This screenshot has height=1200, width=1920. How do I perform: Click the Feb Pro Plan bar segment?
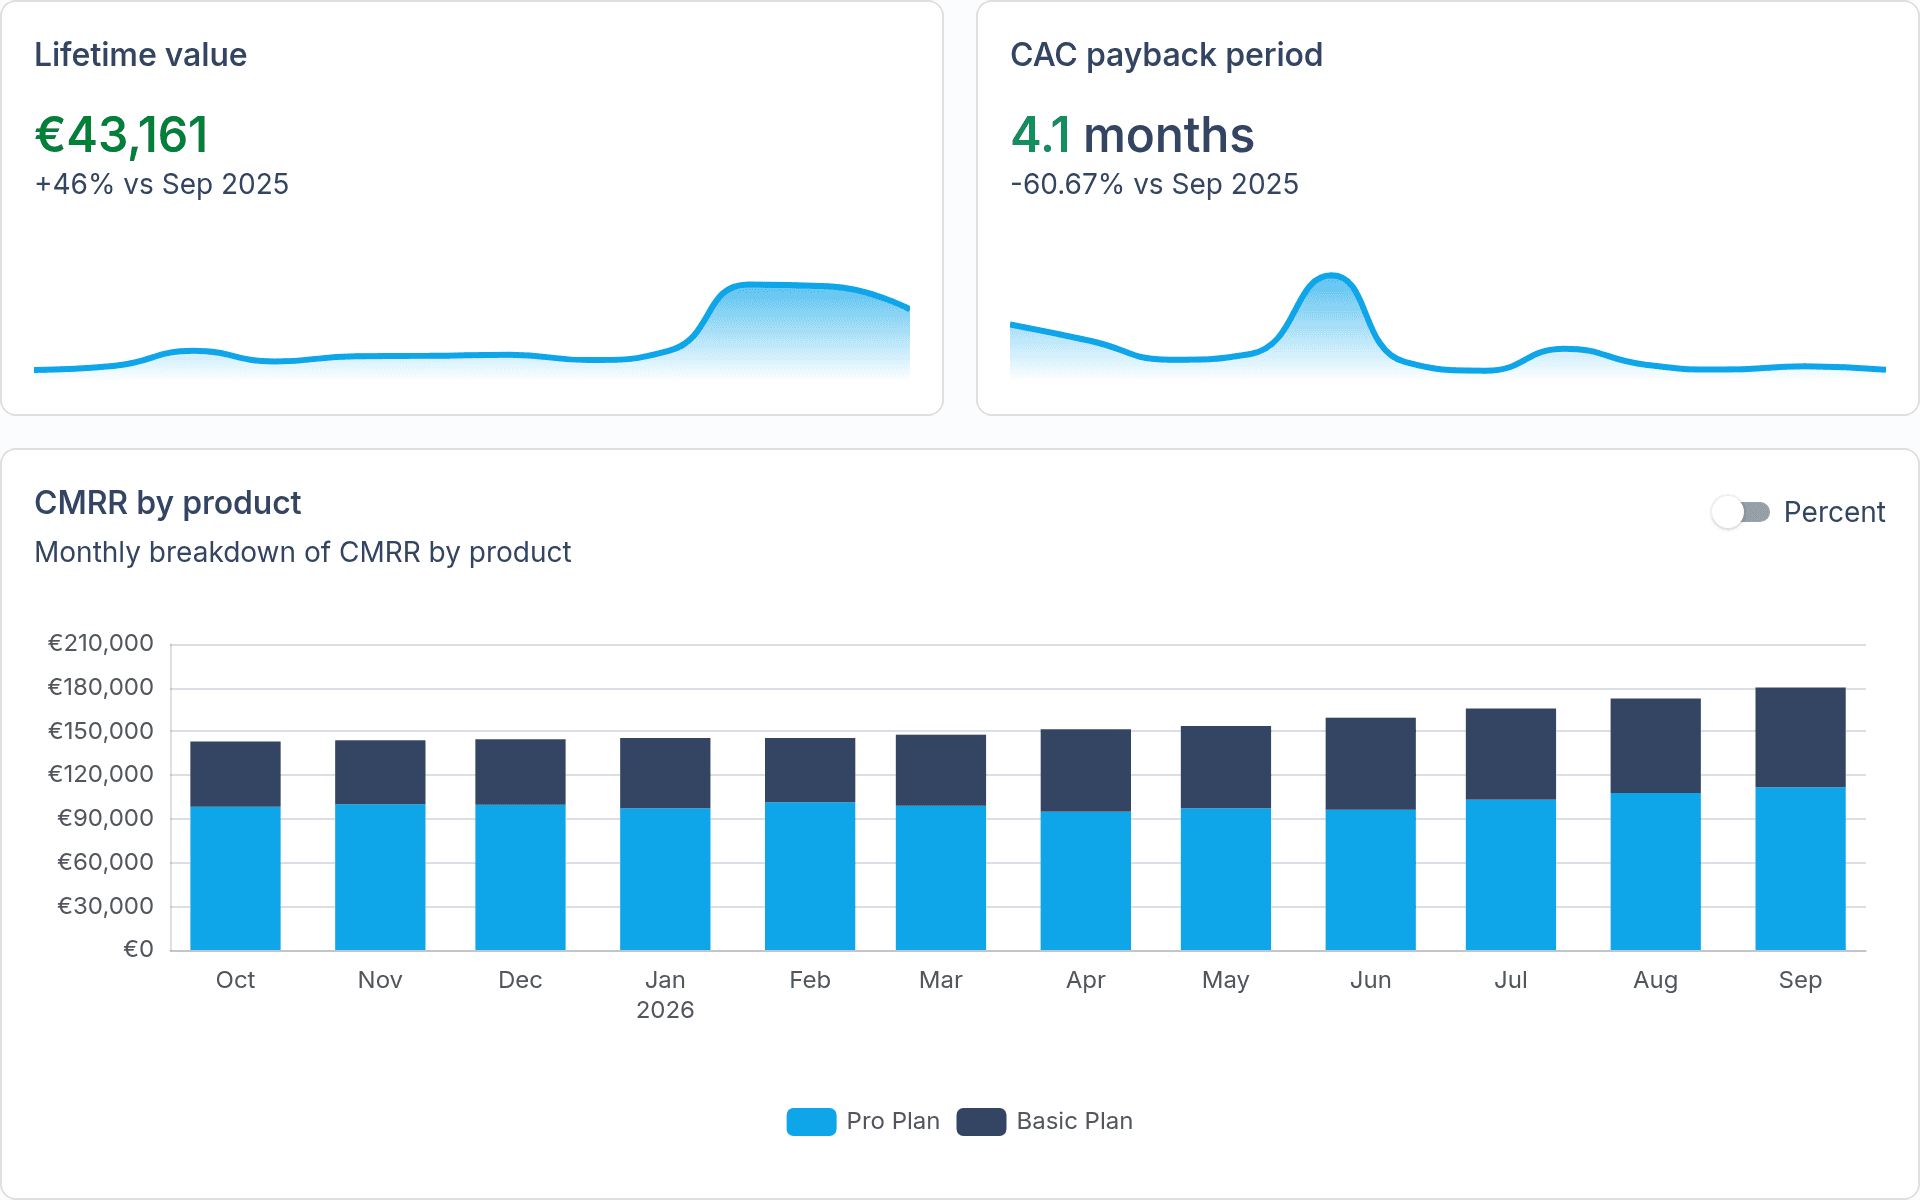810,876
